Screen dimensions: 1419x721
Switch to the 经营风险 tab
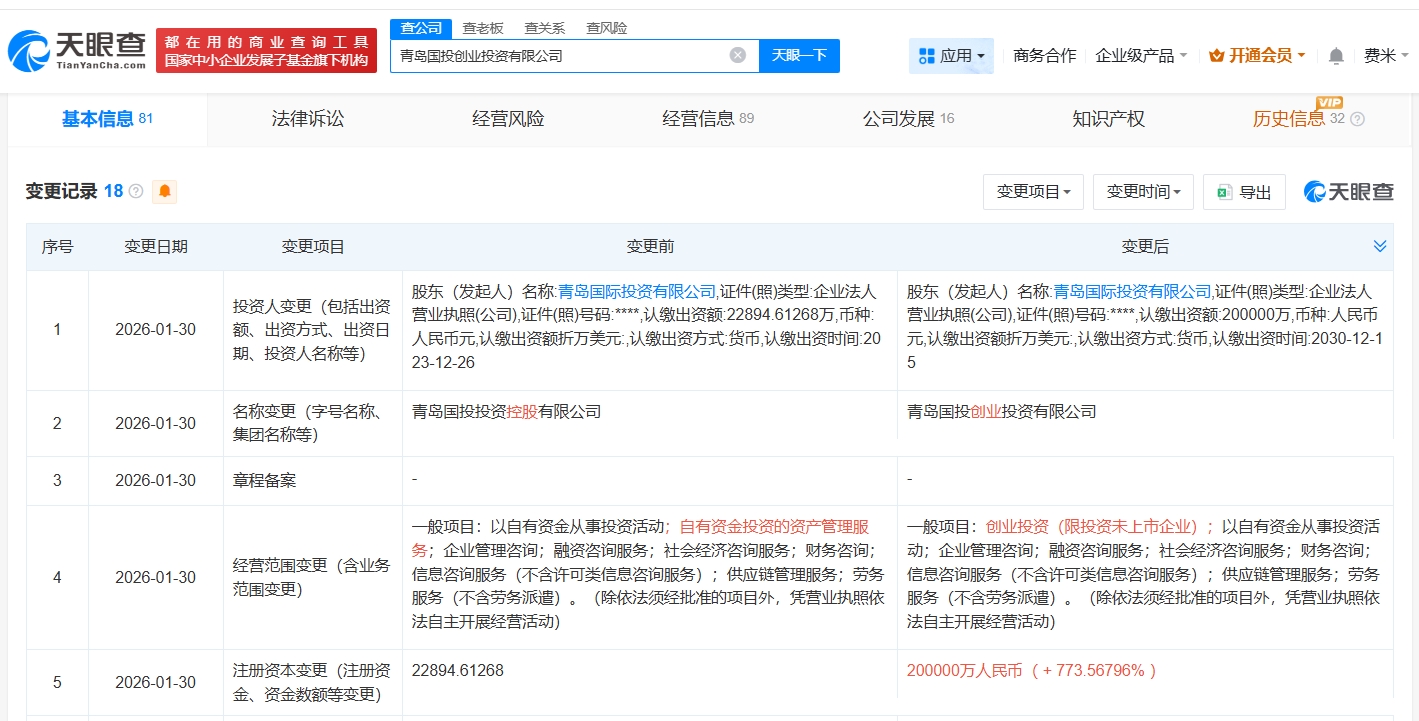pos(508,119)
